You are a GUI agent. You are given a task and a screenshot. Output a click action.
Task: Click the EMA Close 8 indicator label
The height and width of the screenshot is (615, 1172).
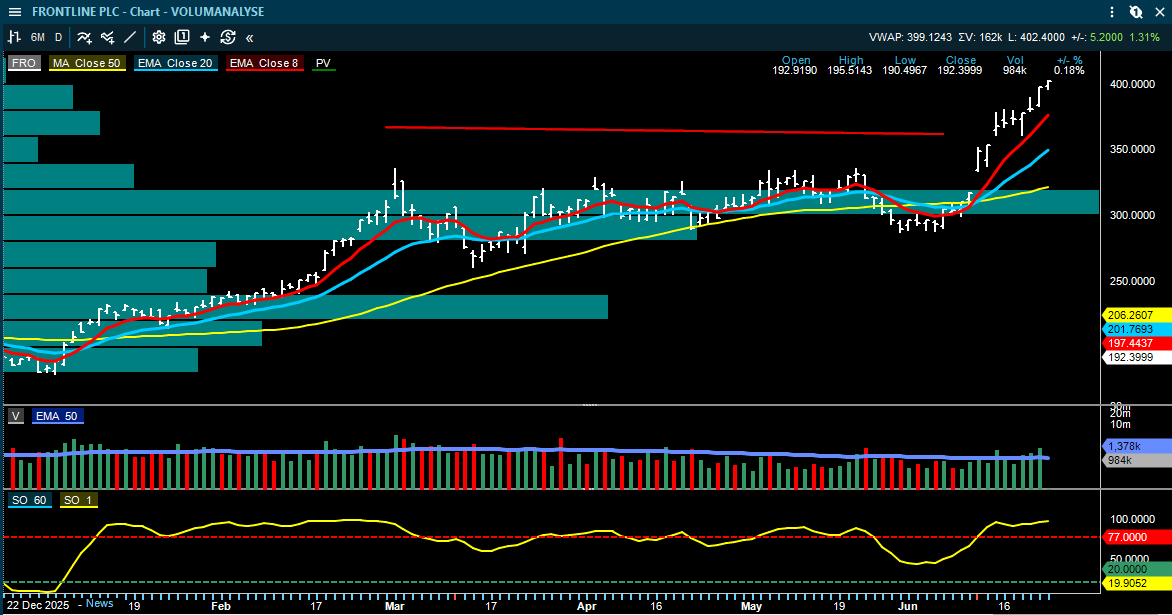[264, 63]
